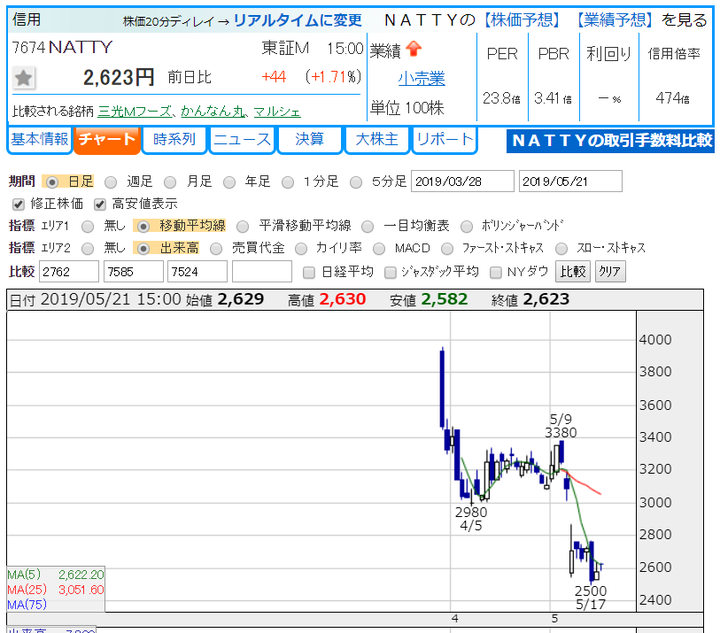
Task: Select 平滑移動平均線 indicator radio
Action: click(243, 226)
